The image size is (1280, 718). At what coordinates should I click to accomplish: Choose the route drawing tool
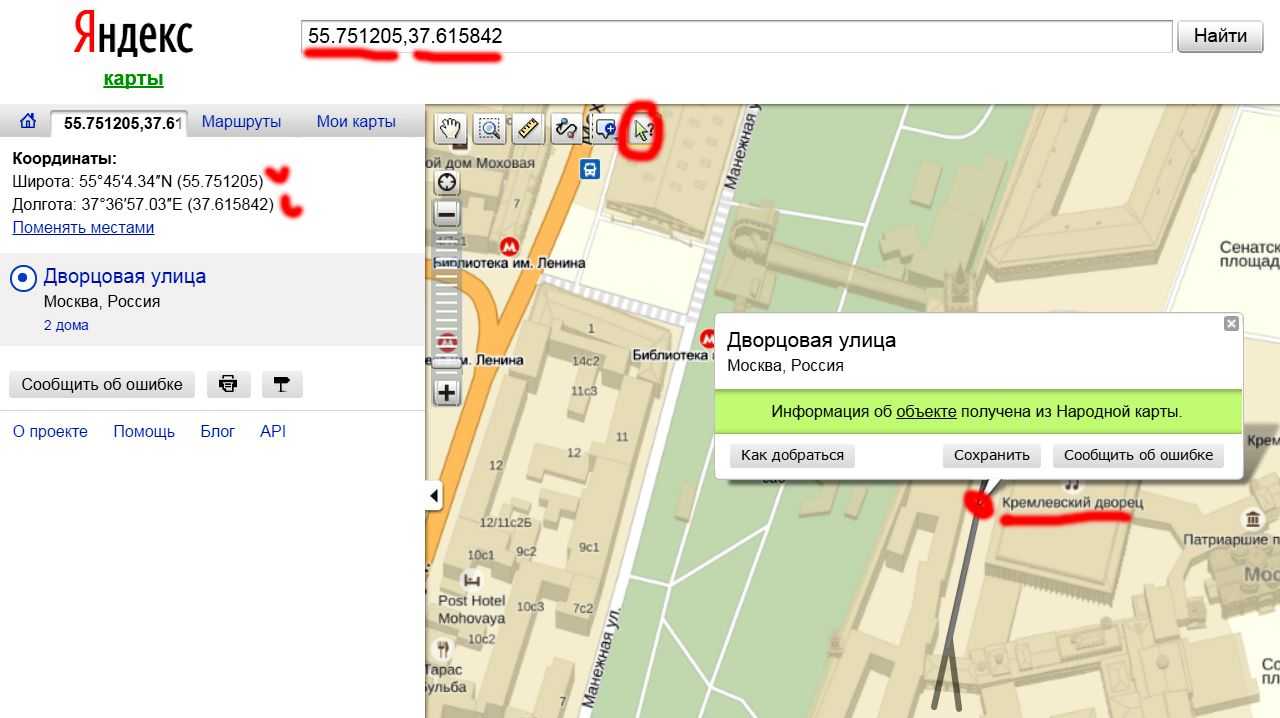coord(566,128)
